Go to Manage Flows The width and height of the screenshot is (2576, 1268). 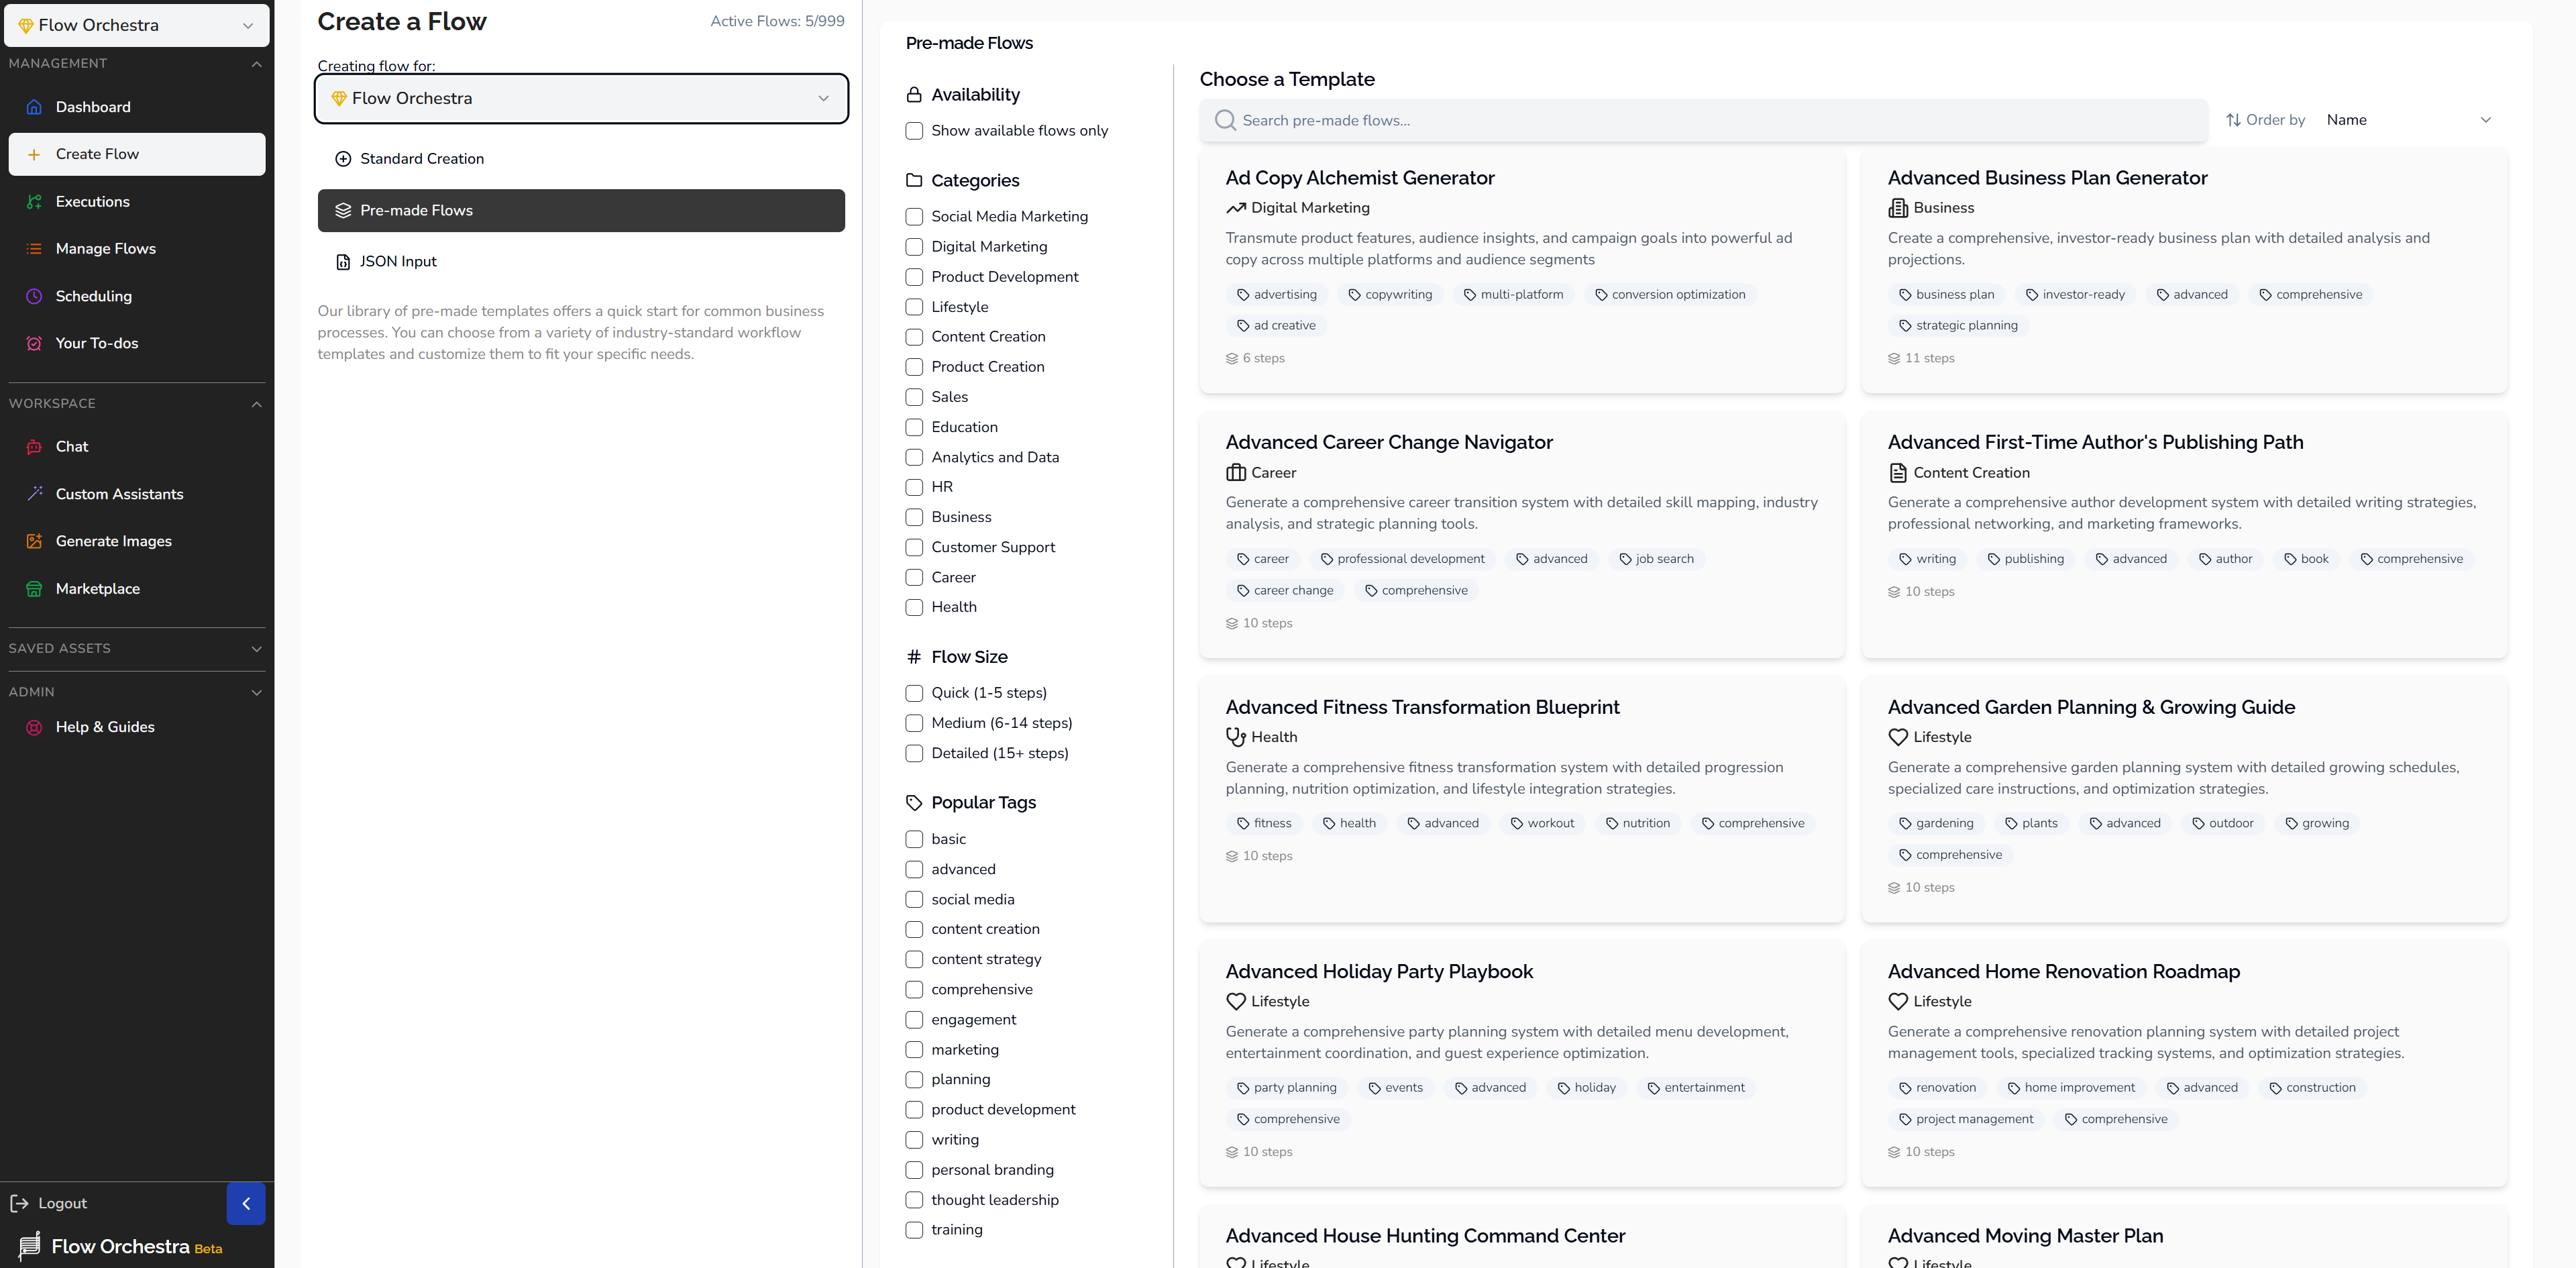click(x=137, y=249)
